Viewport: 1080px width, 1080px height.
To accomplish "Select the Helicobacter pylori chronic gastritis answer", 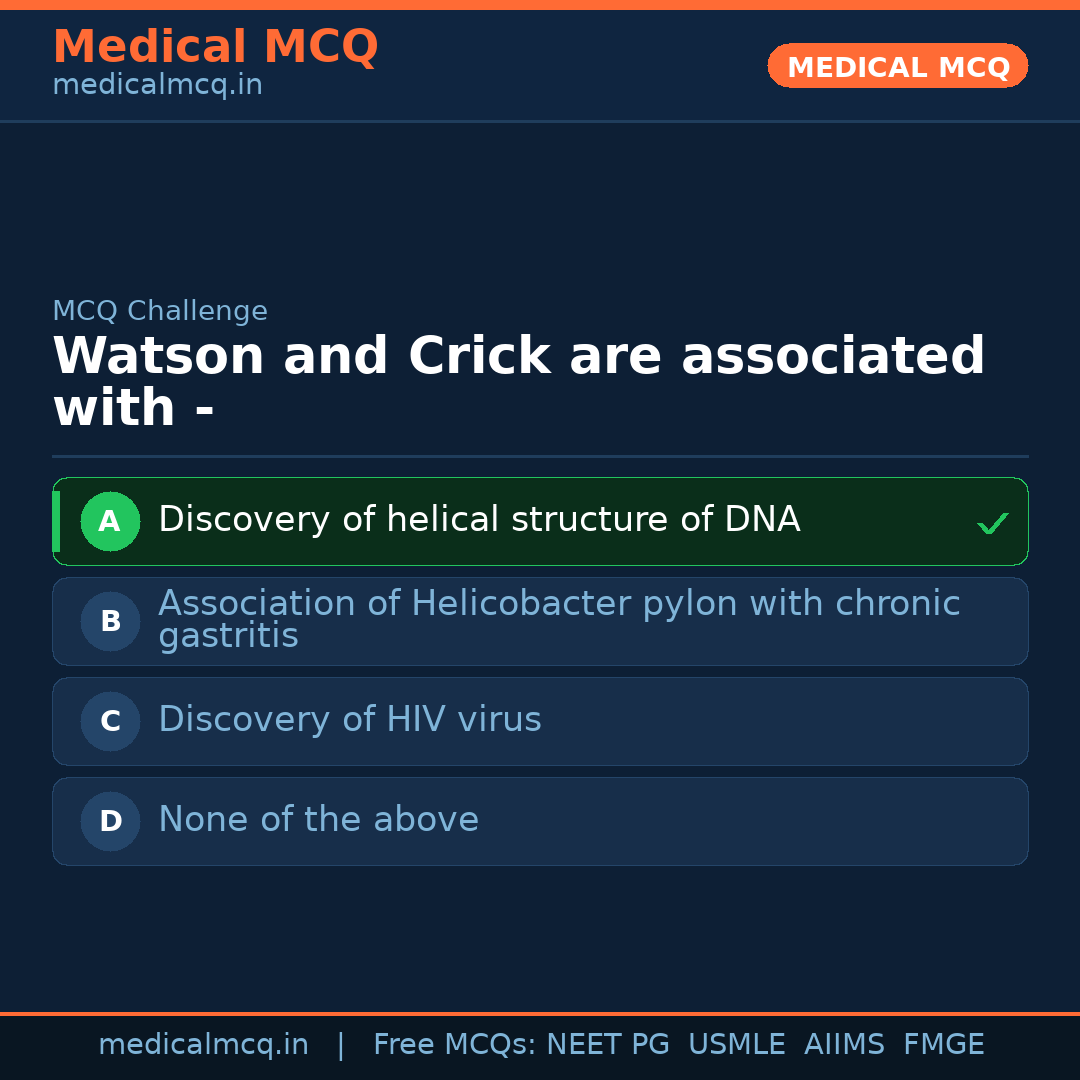I will click(x=558, y=619).
